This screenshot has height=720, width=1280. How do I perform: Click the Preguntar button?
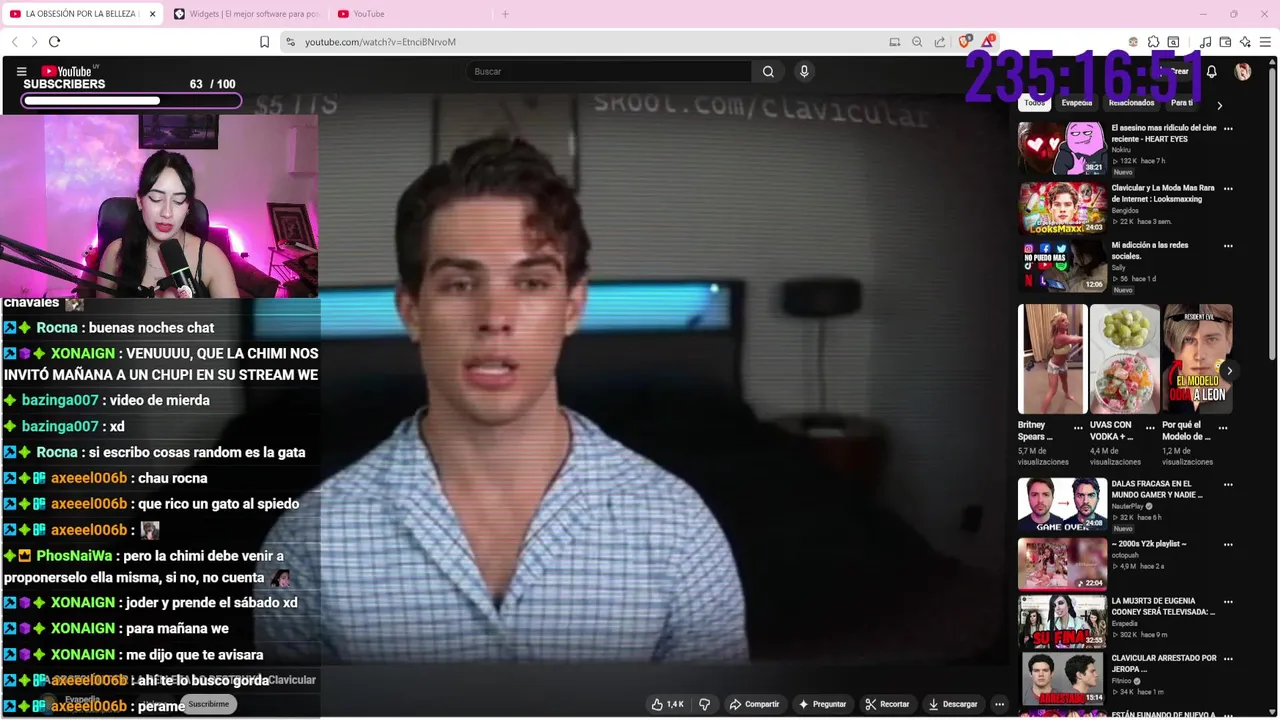click(x=822, y=704)
